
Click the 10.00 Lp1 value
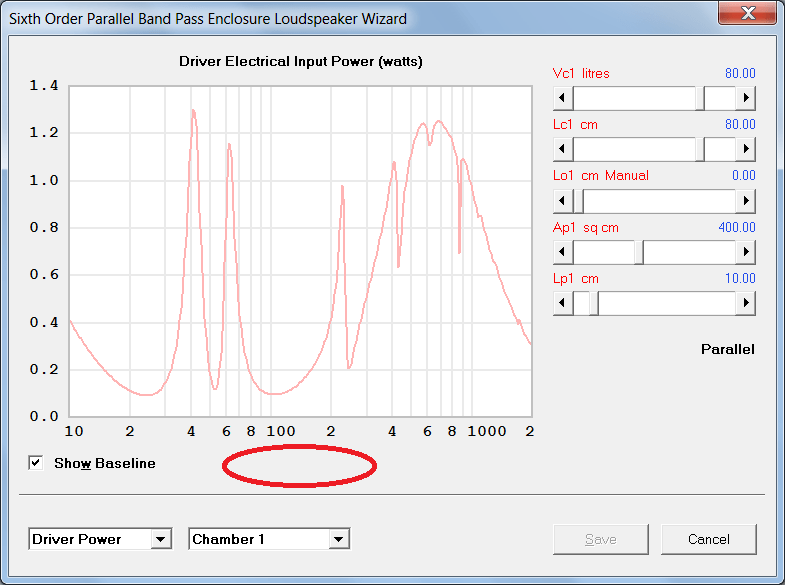740,278
